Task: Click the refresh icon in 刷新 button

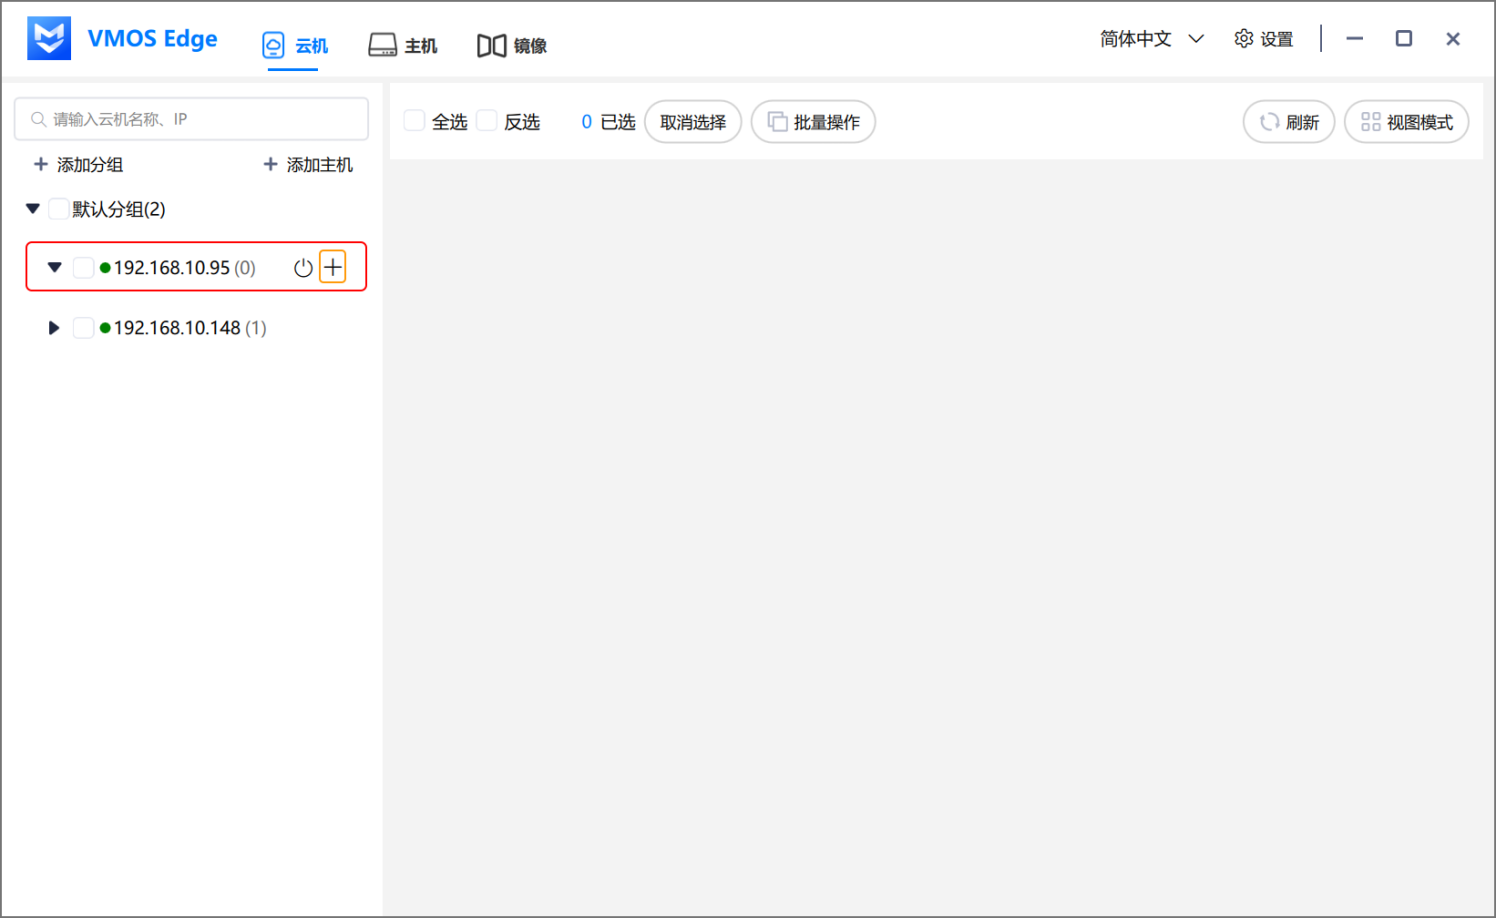Action: 1270,121
